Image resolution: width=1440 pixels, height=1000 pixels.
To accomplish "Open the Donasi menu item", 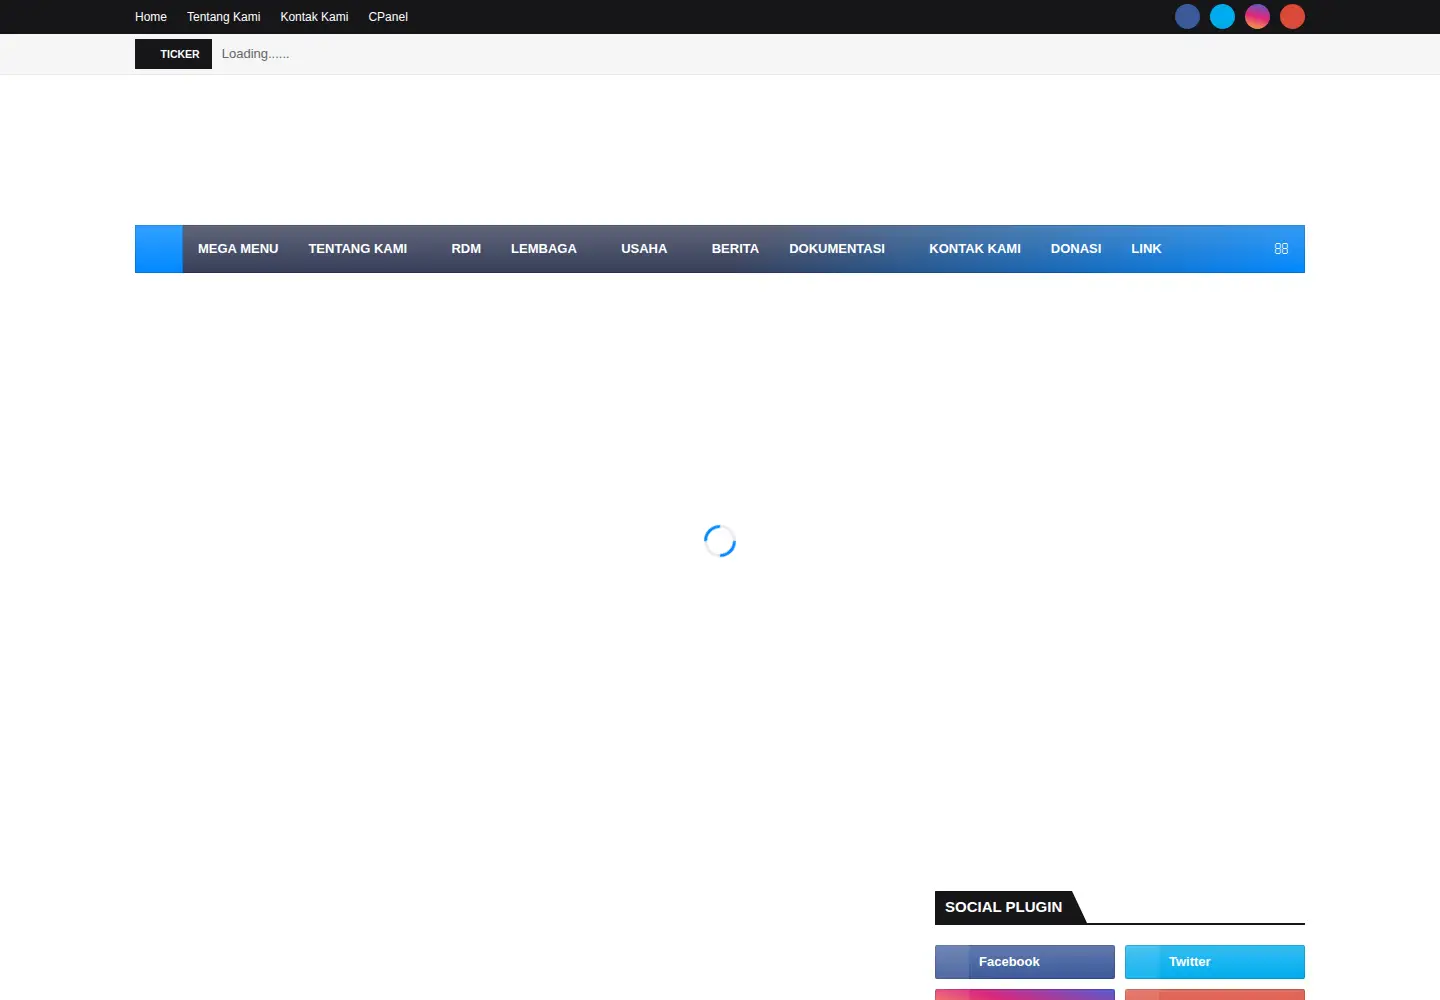I will tap(1076, 249).
